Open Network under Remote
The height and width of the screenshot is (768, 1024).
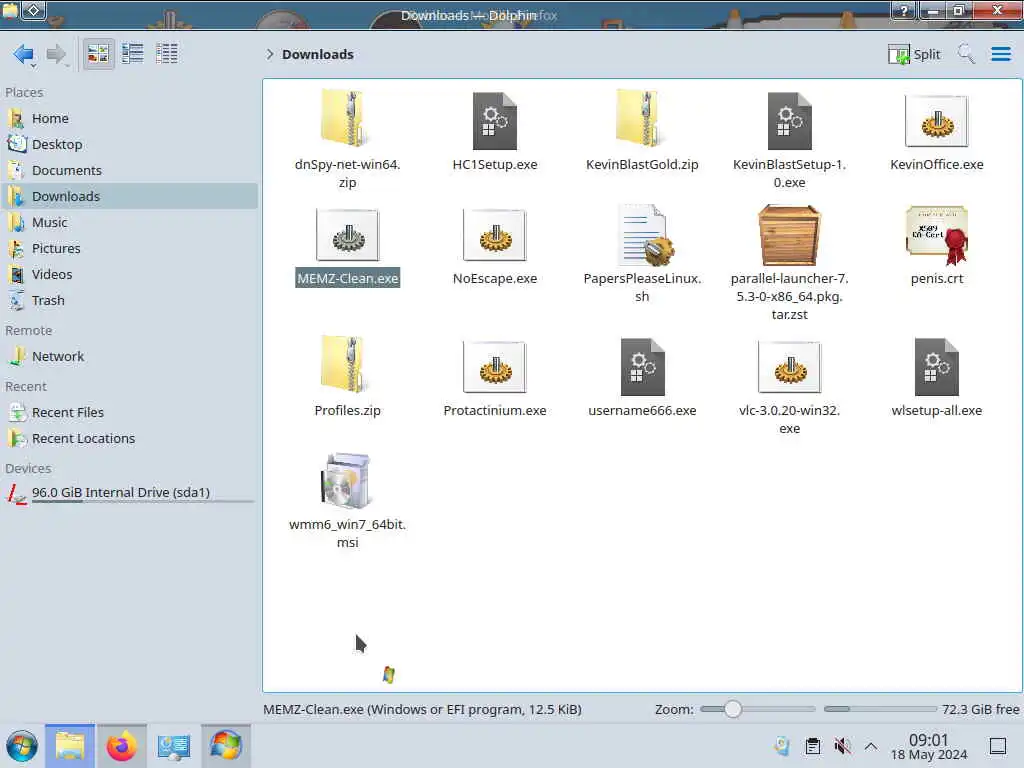131,357
